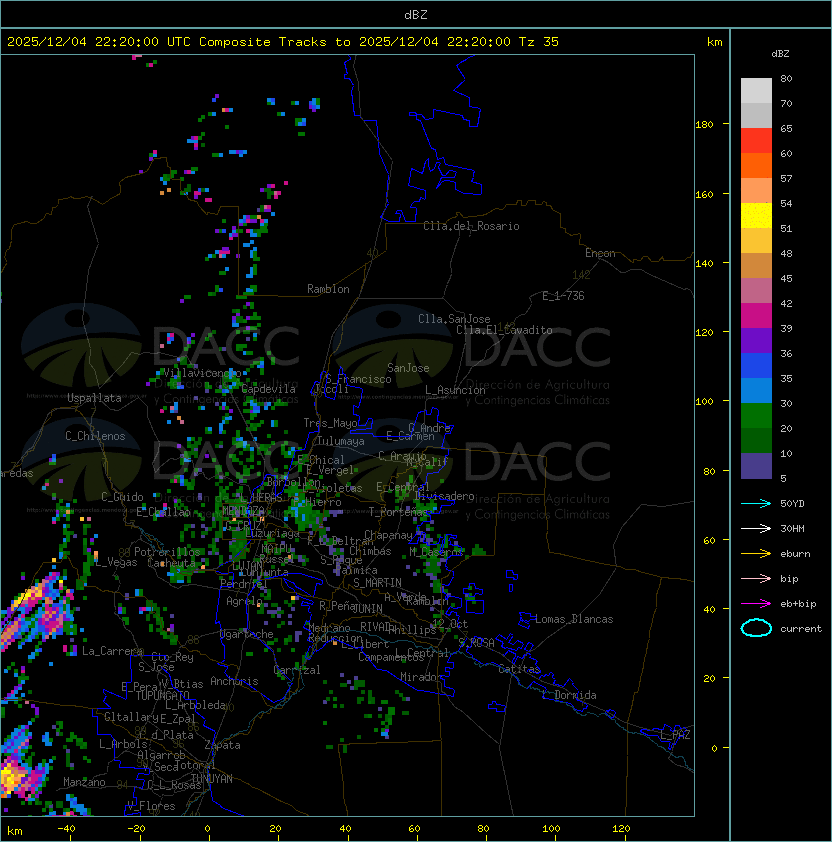This screenshot has width=832, height=842.
Task: Click the white 30HM arrow legend icon
Action: coord(756,528)
